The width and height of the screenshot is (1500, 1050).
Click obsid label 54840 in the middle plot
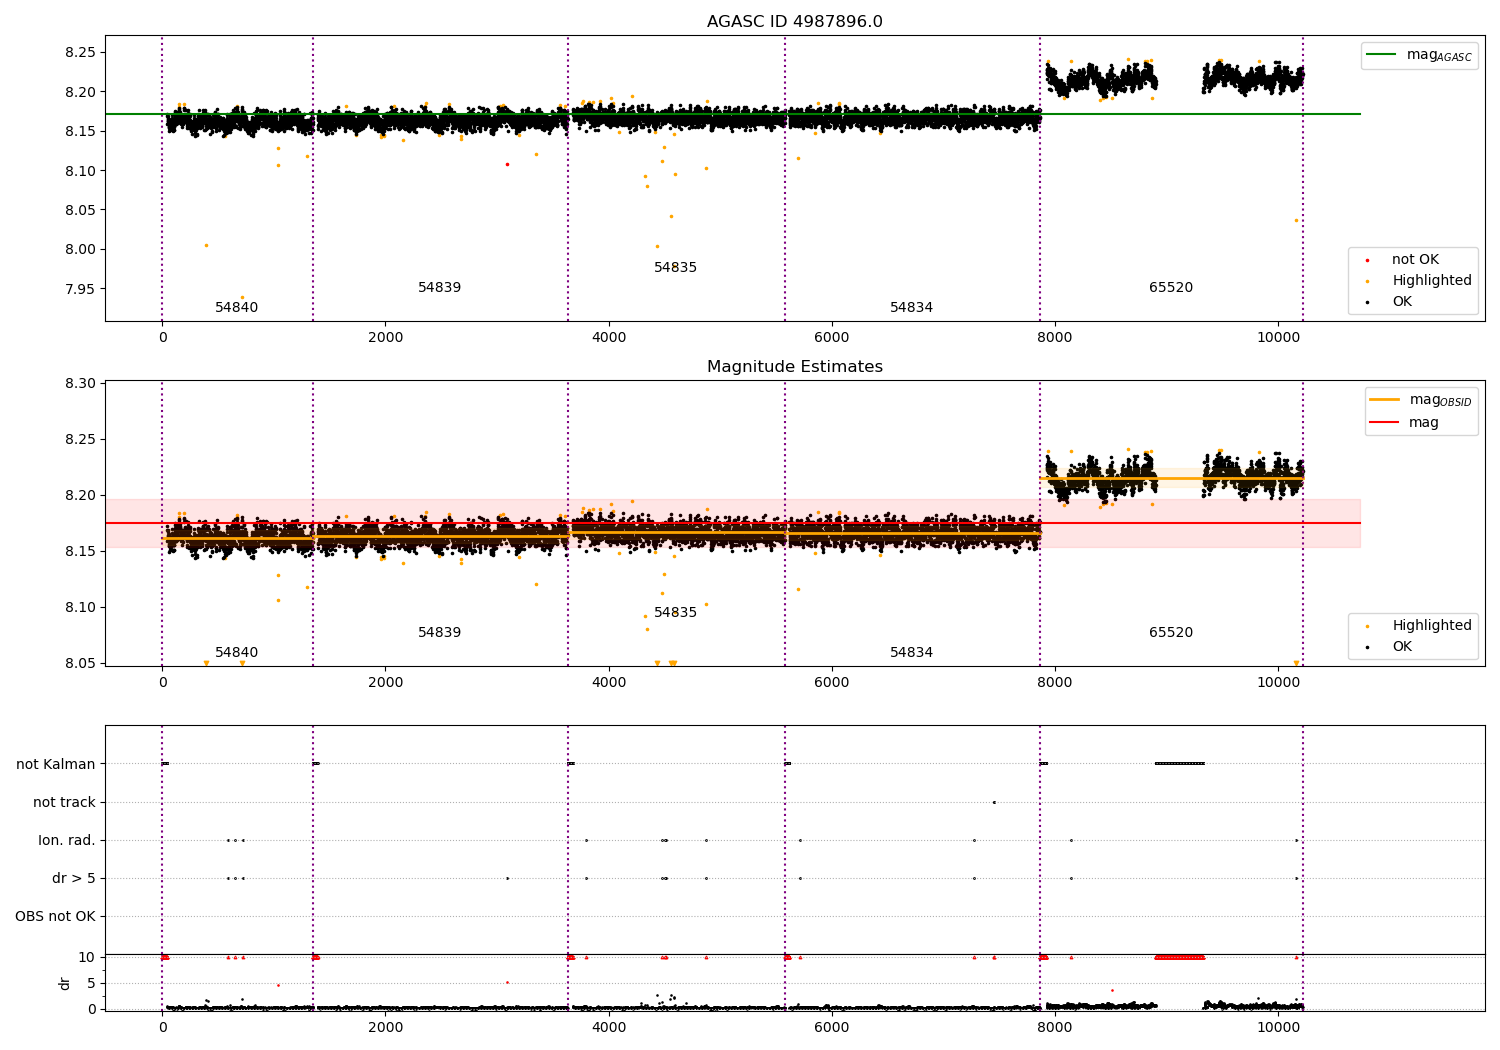(236, 653)
